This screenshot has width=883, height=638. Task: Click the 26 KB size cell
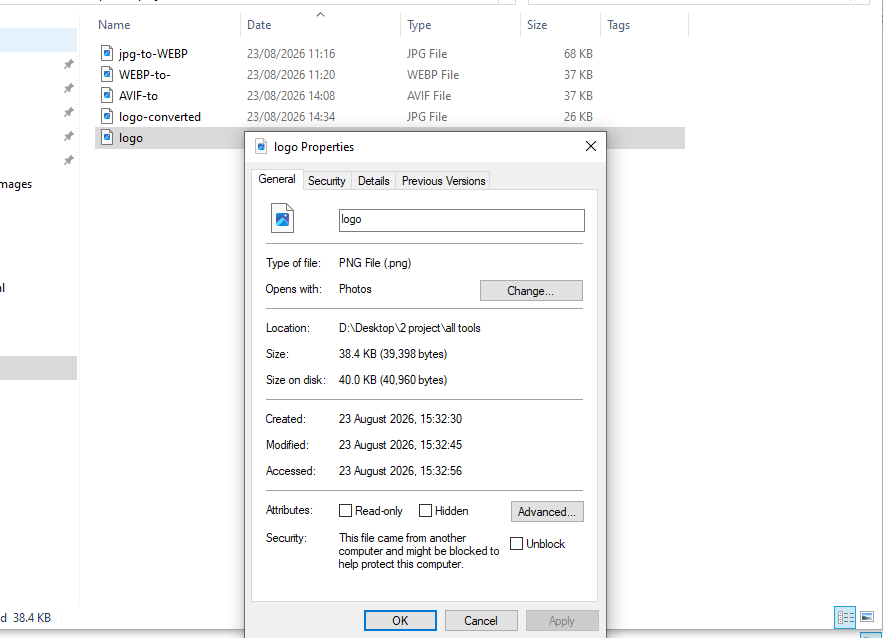point(578,117)
